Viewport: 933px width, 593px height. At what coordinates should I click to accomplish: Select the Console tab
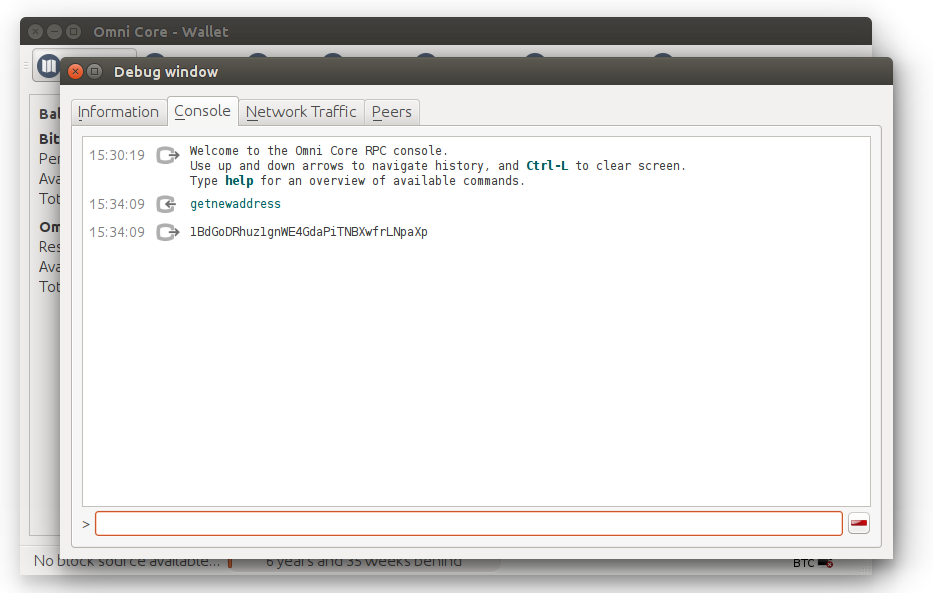[x=202, y=111]
